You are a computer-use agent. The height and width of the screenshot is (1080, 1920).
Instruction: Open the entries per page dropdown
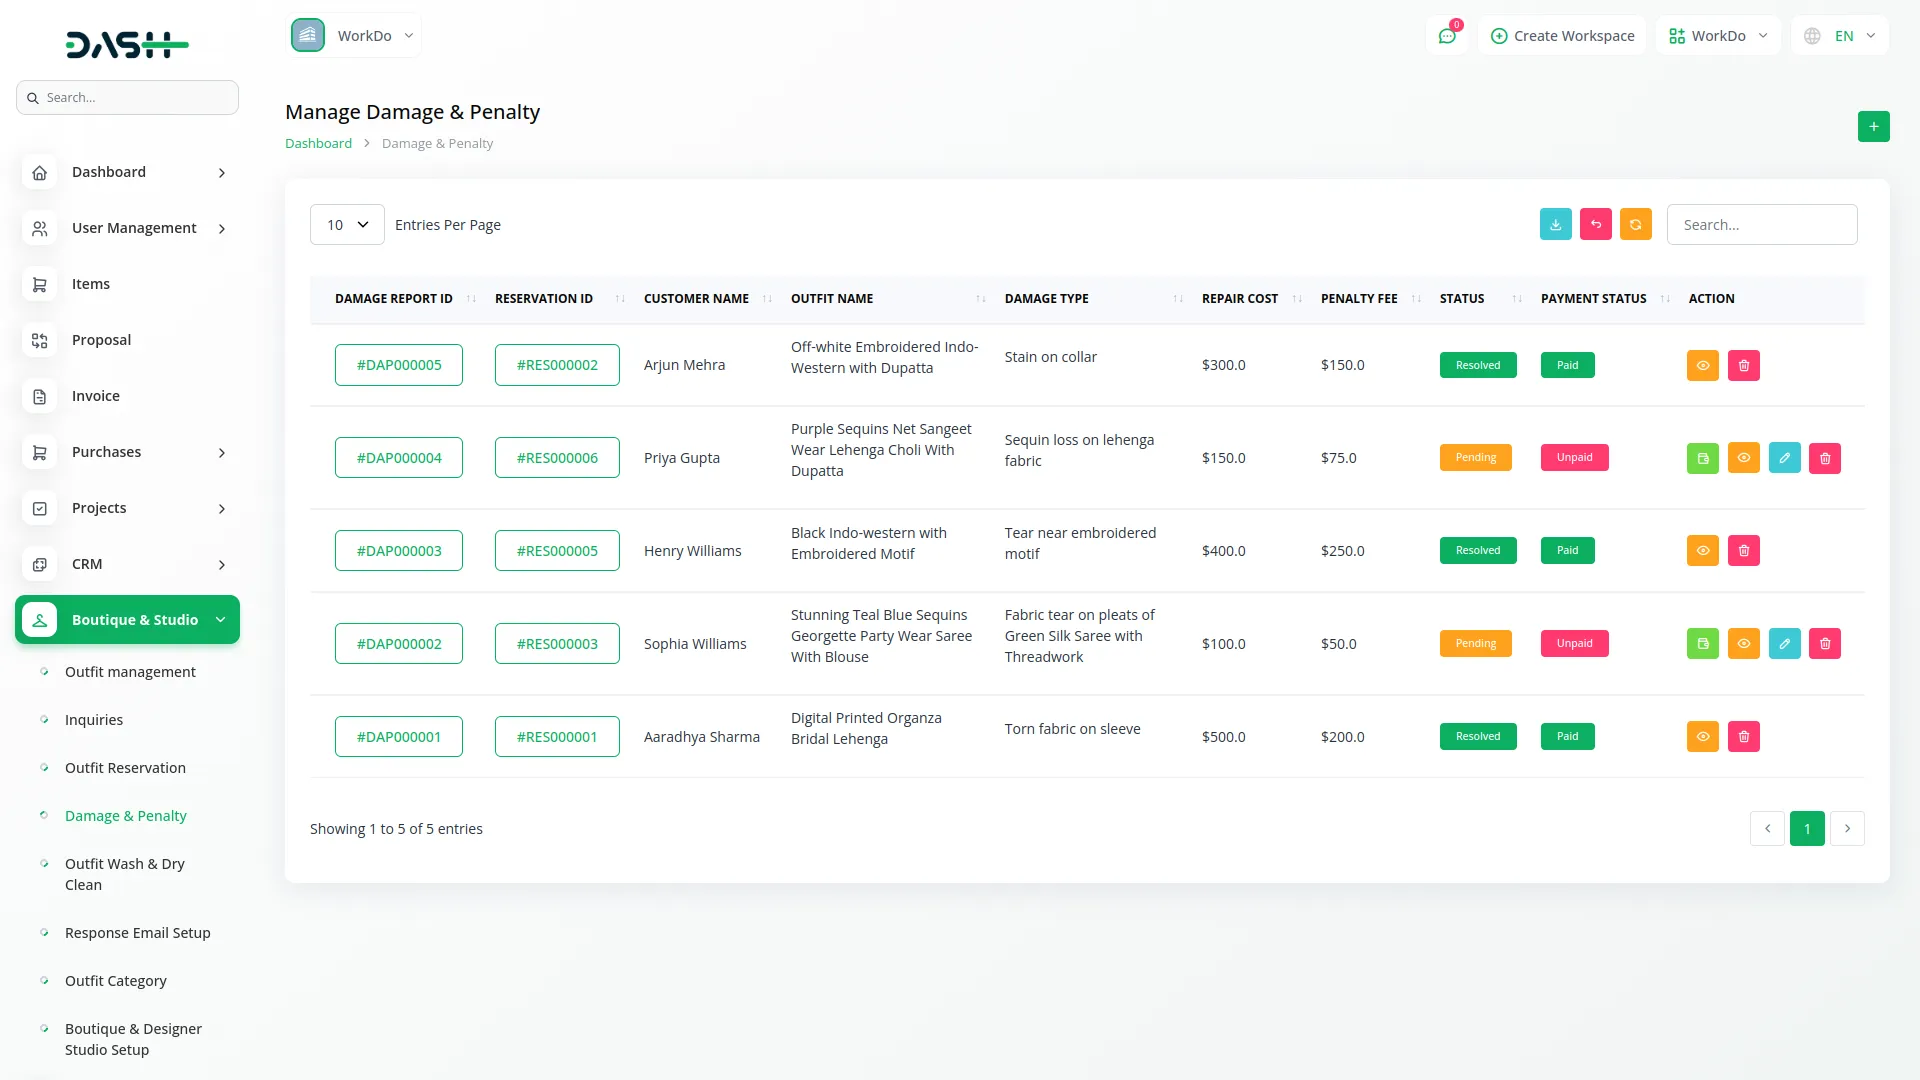pyautogui.click(x=347, y=225)
